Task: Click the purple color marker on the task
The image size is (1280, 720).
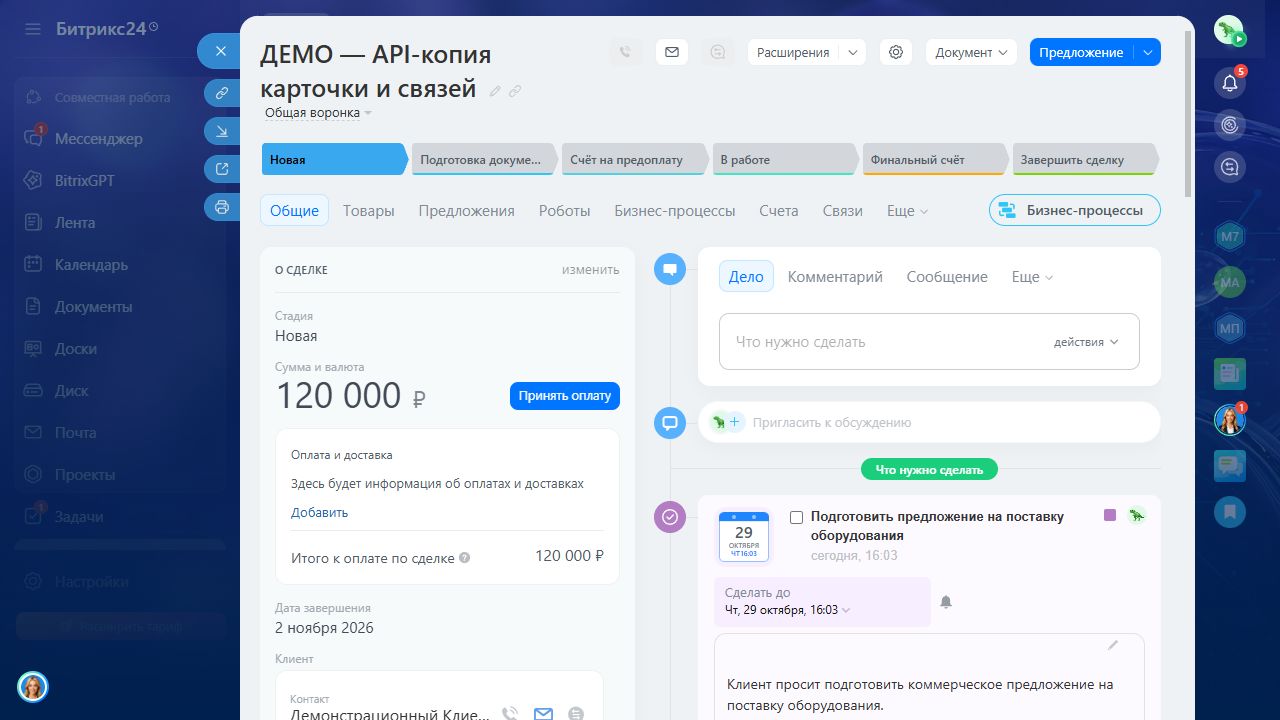Action: (x=1110, y=515)
